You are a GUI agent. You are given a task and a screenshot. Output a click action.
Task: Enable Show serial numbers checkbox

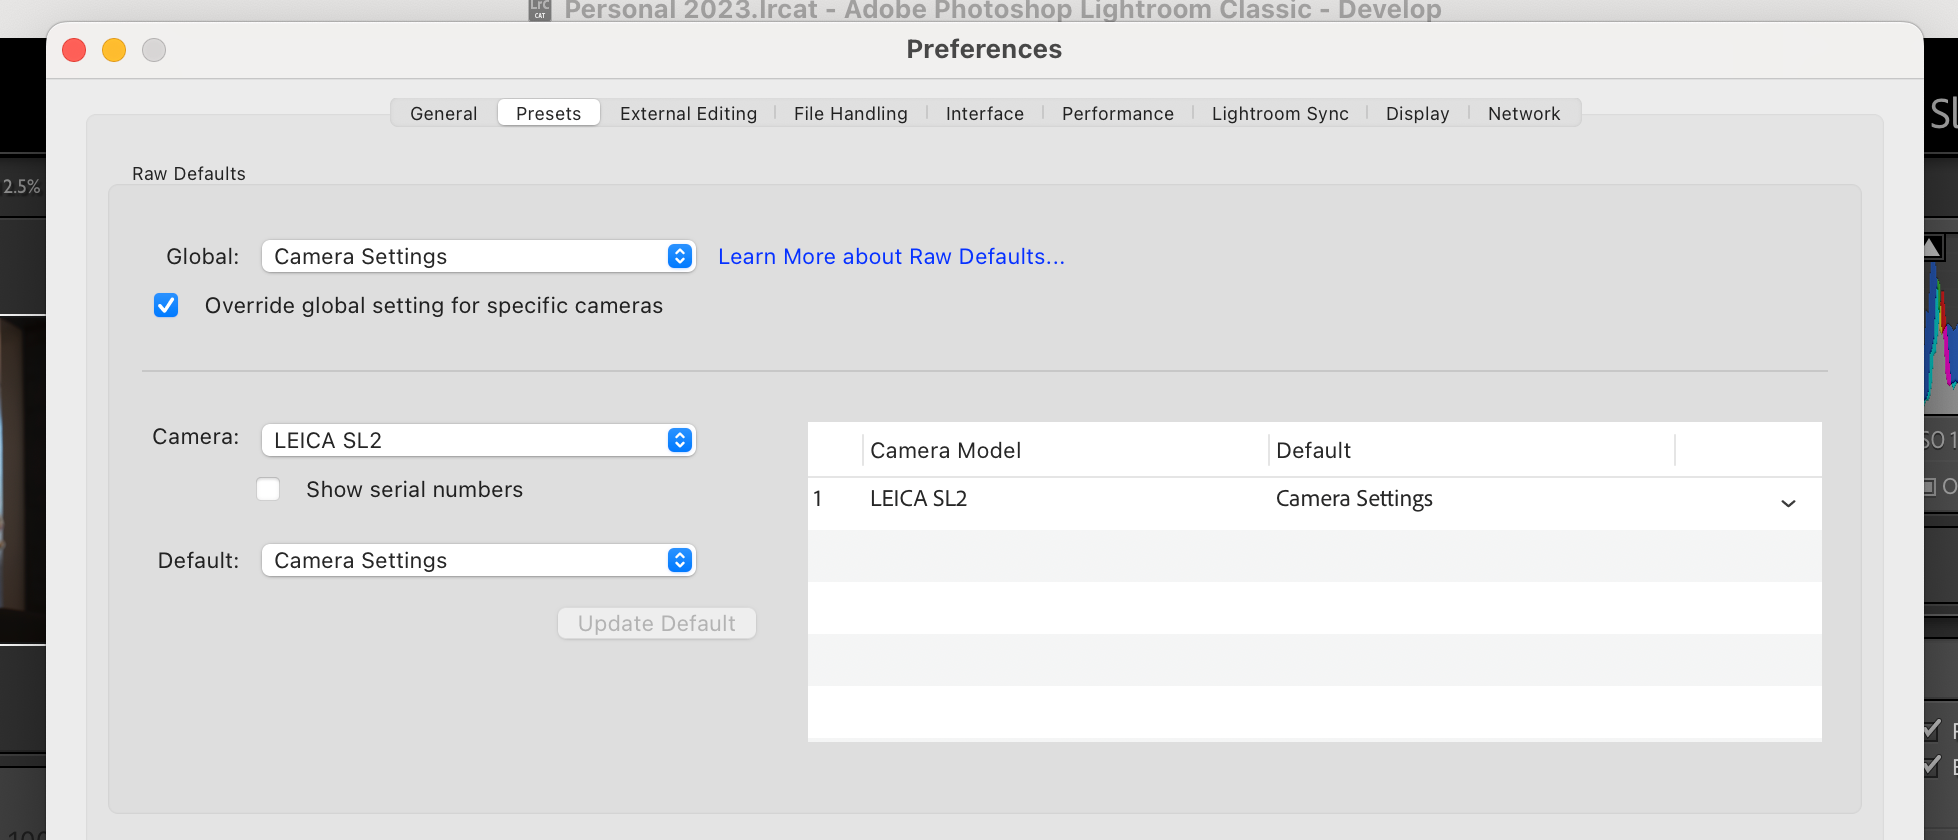[x=268, y=489]
